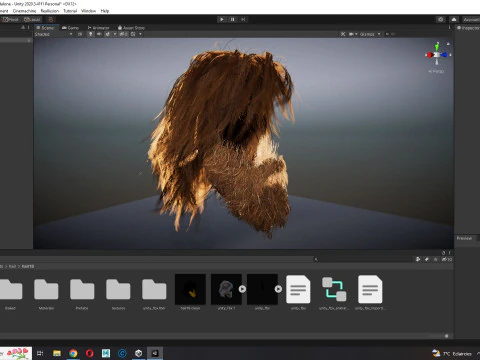Open the Help menu

(x=105, y=11)
